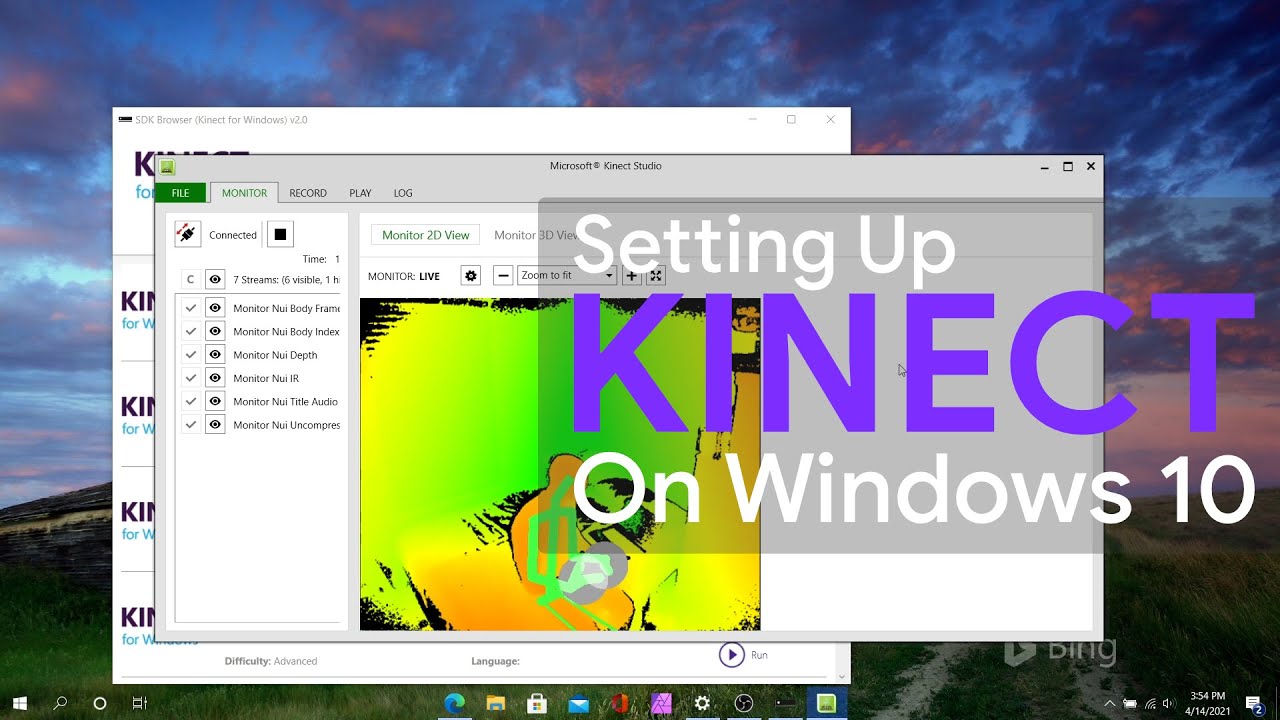Launch Microsoft Edge from the taskbar
The width and height of the screenshot is (1280, 720).
pos(454,703)
